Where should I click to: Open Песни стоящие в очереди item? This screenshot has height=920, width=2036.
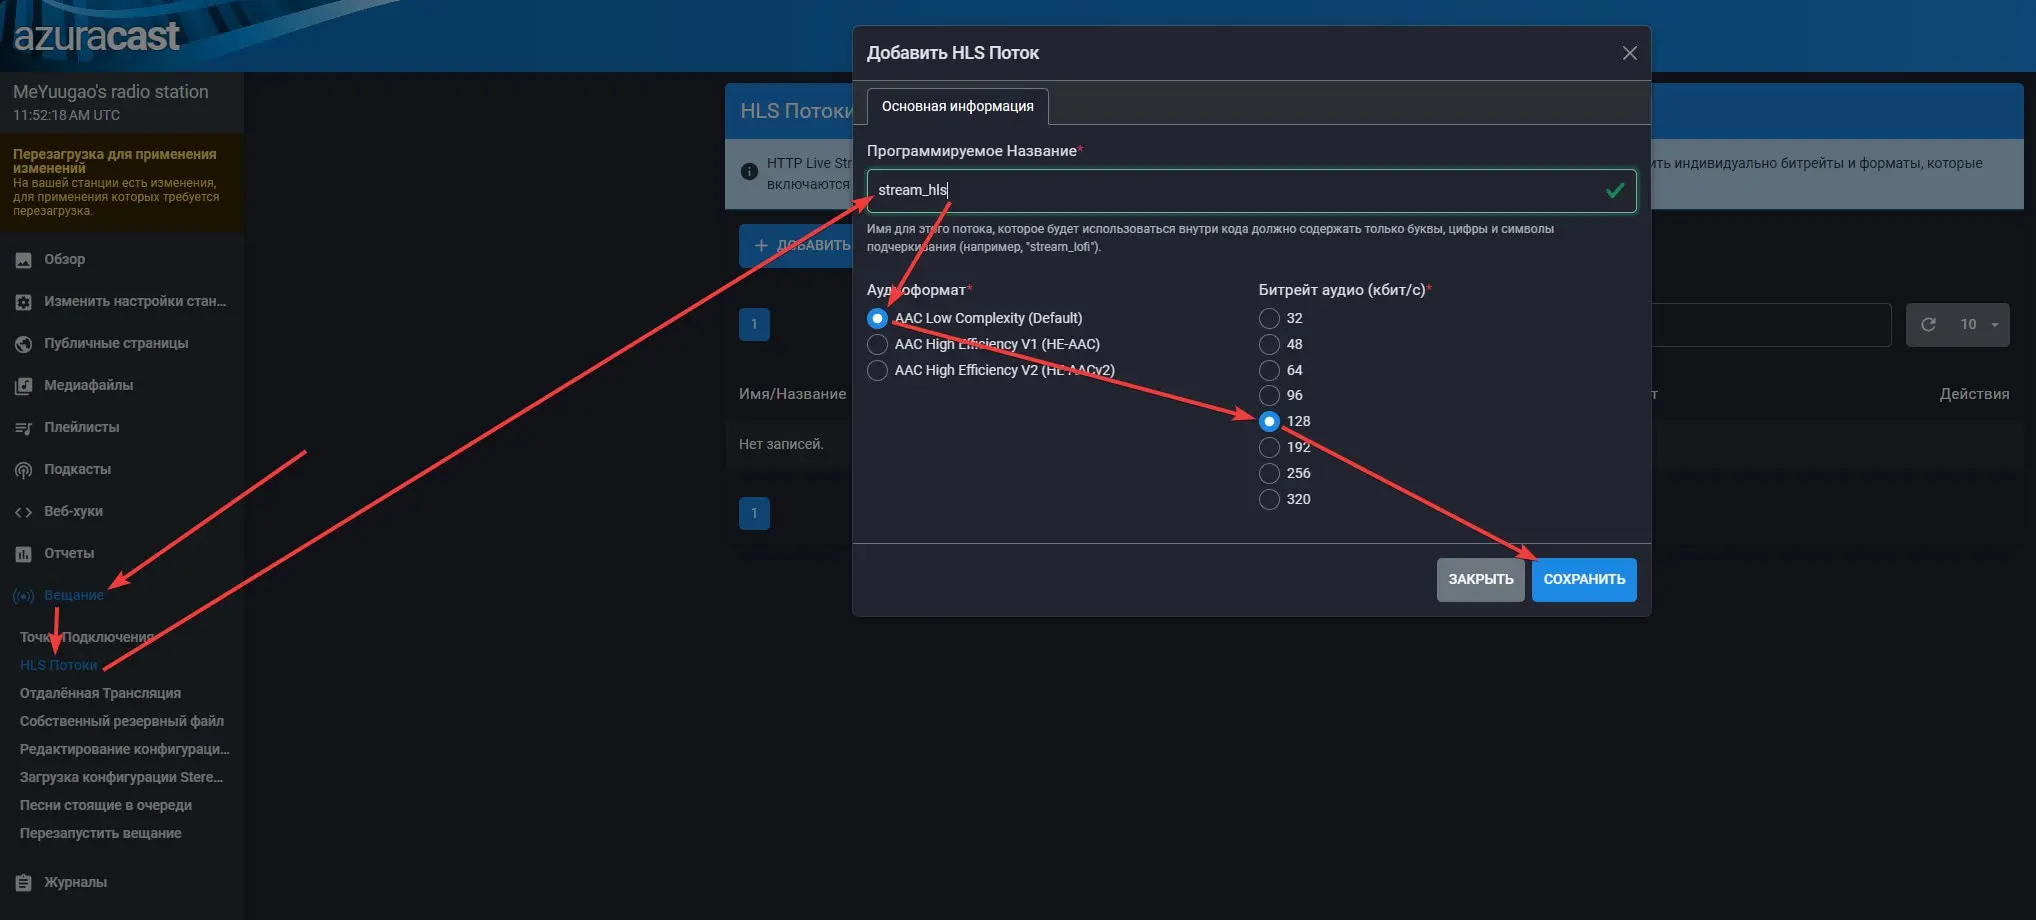(106, 806)
